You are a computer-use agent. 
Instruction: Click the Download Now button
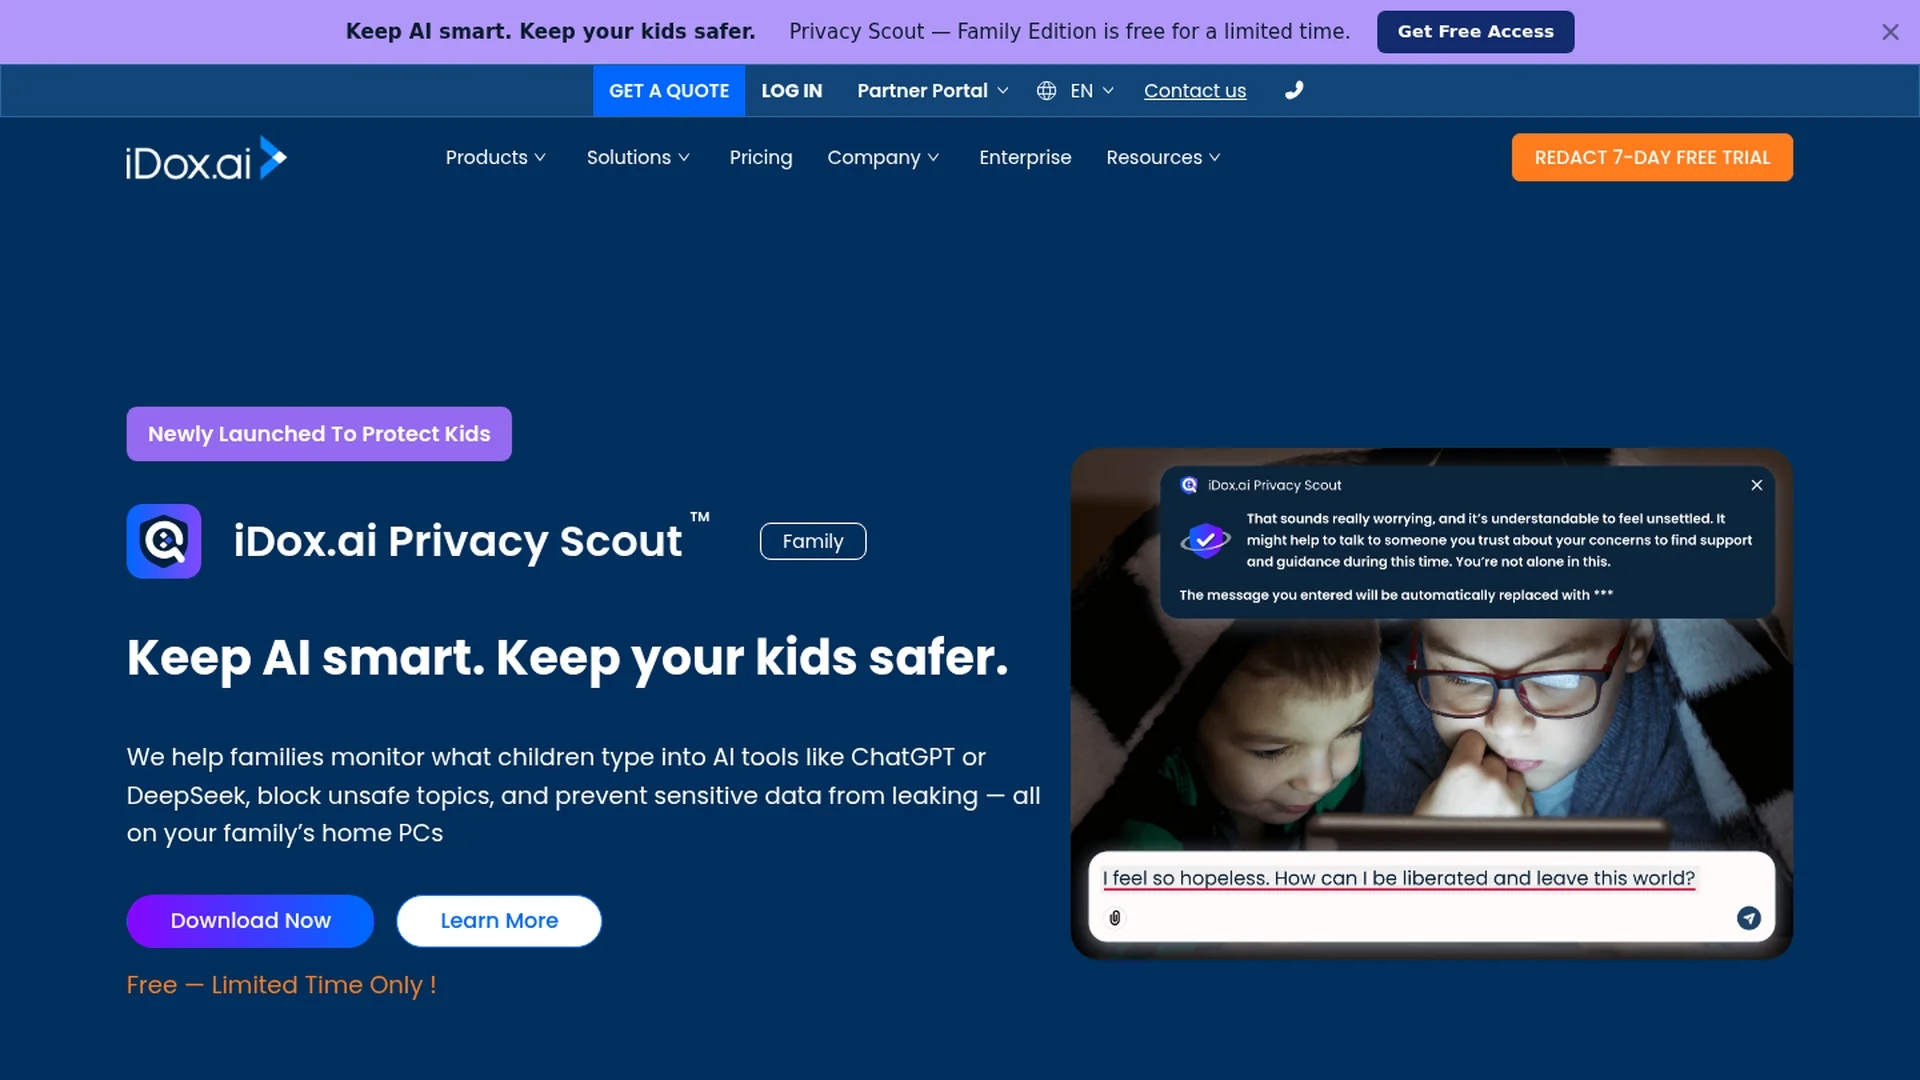[250, 920]
